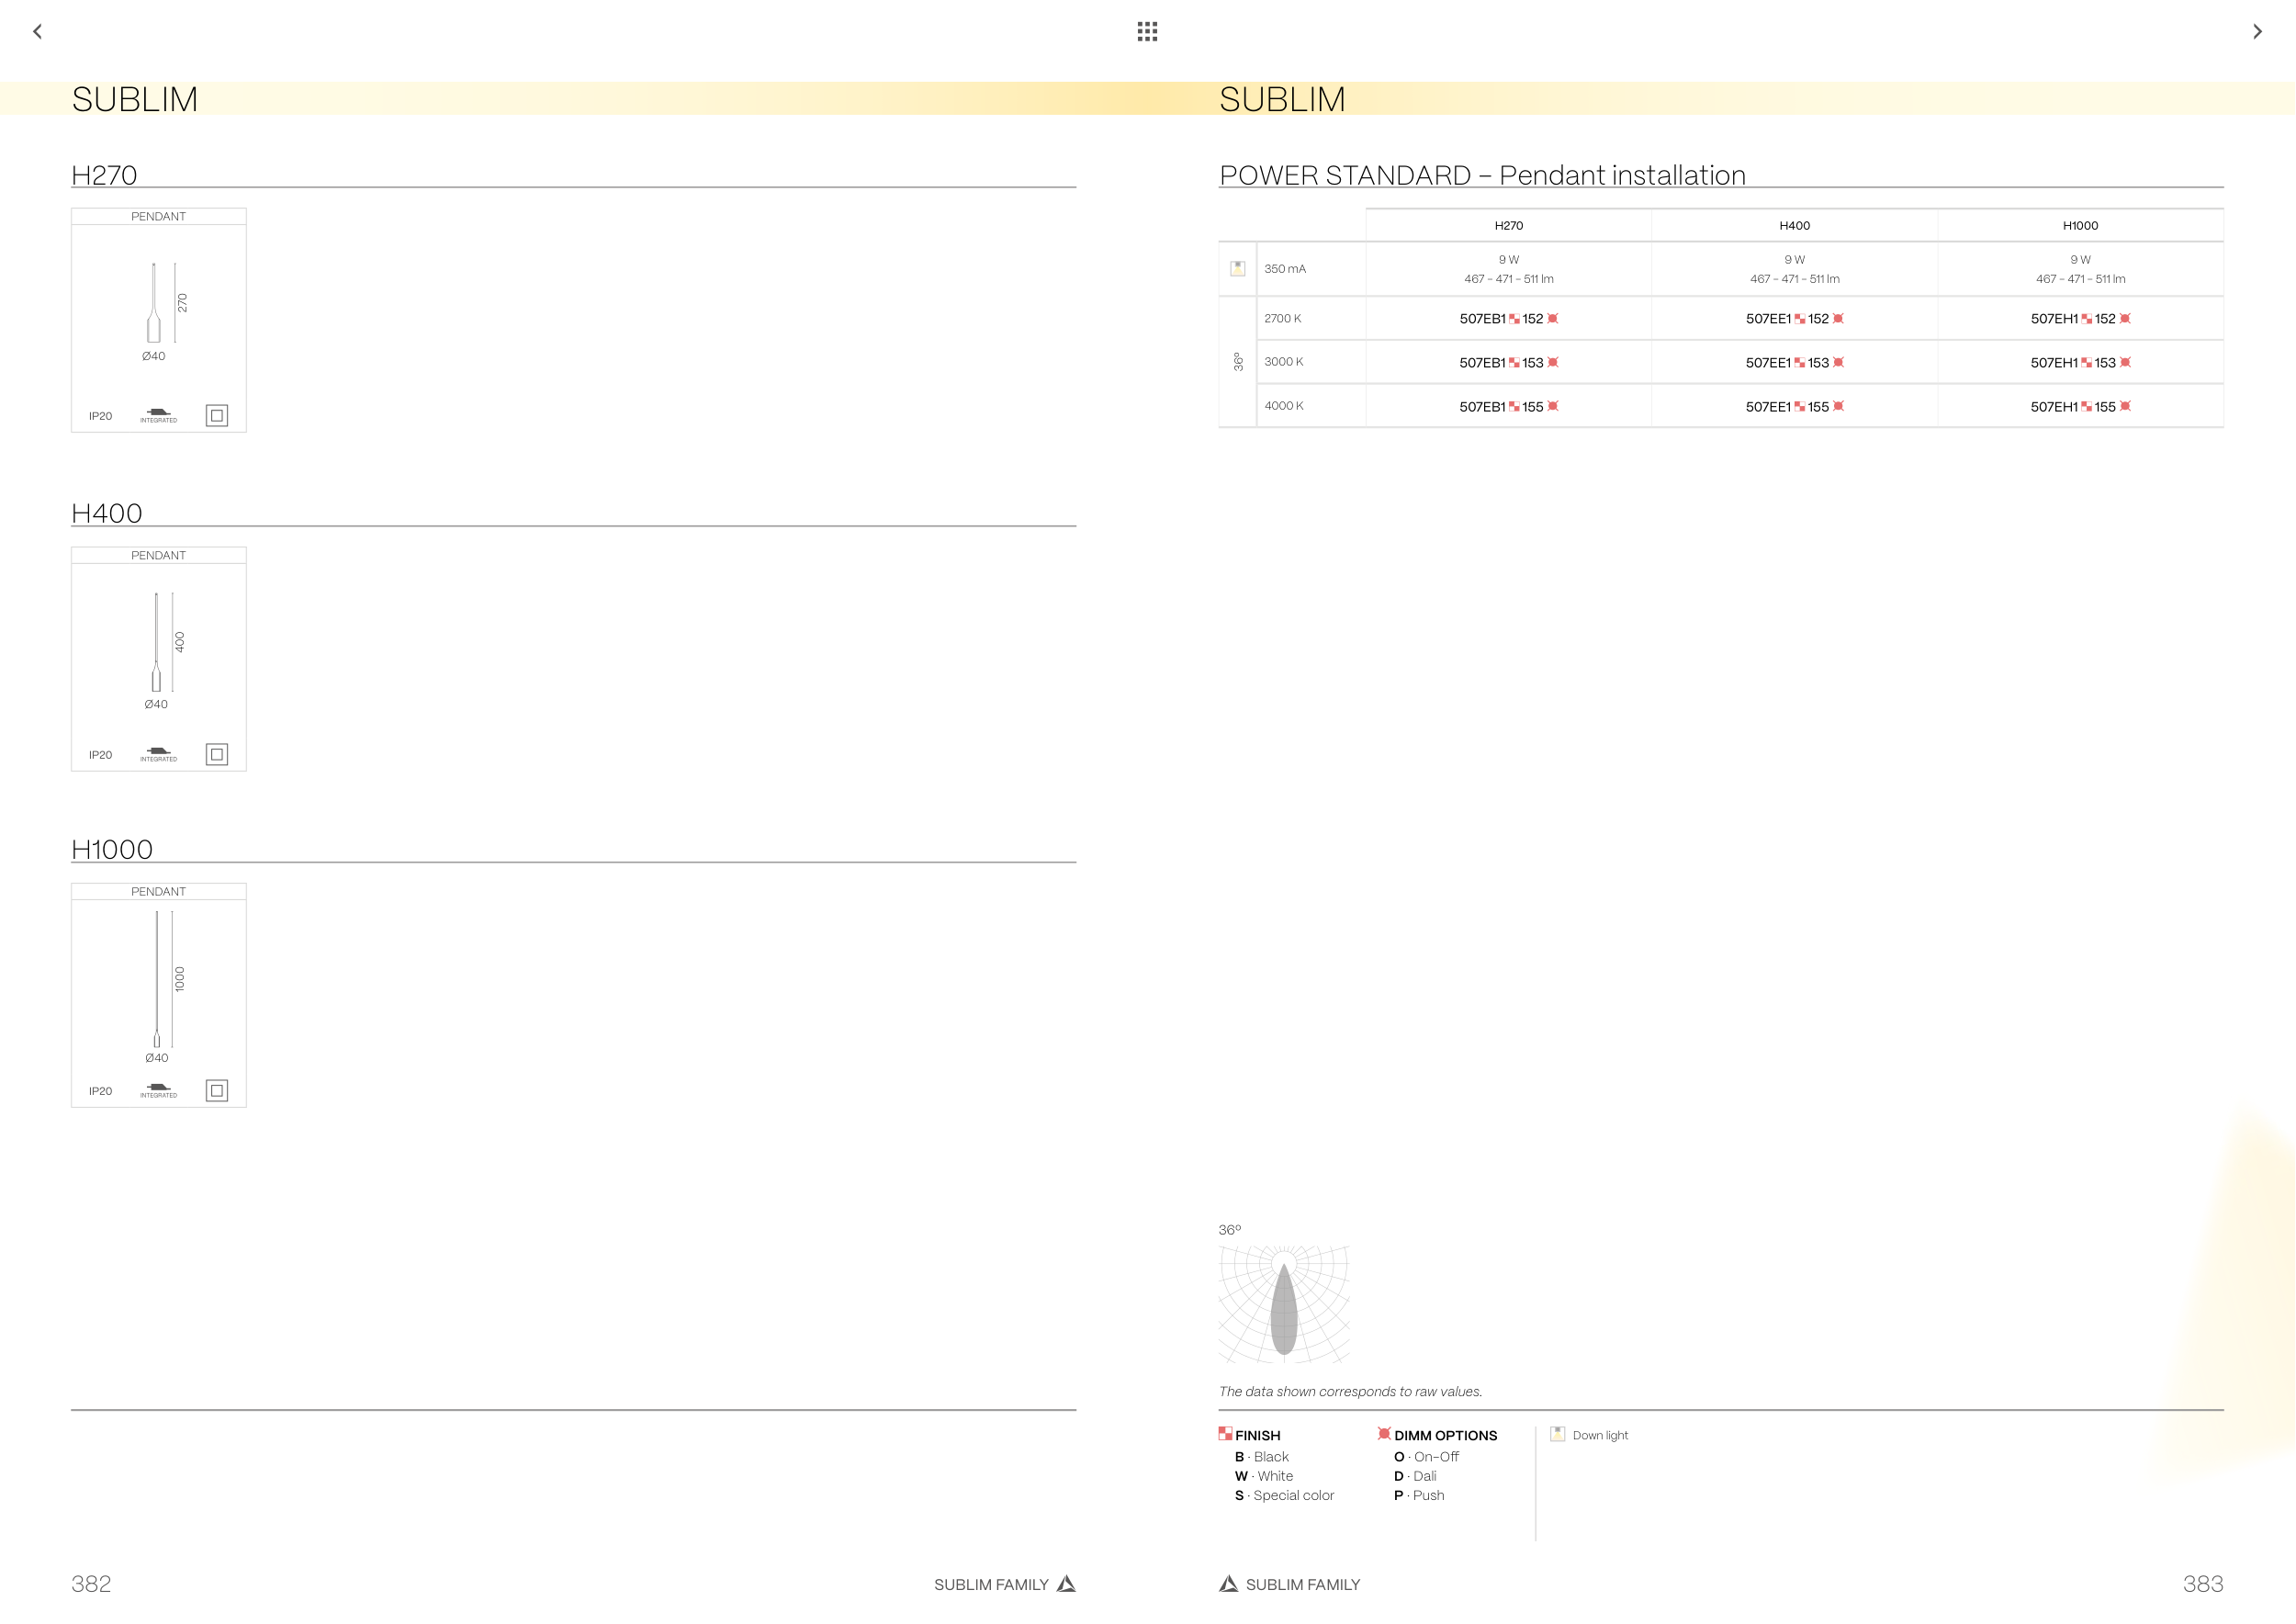The height and width of the screenshot is (1624, 2296).
Task: Click the Sublim Family logo on page 383
Action: tap(1229, 1583)
